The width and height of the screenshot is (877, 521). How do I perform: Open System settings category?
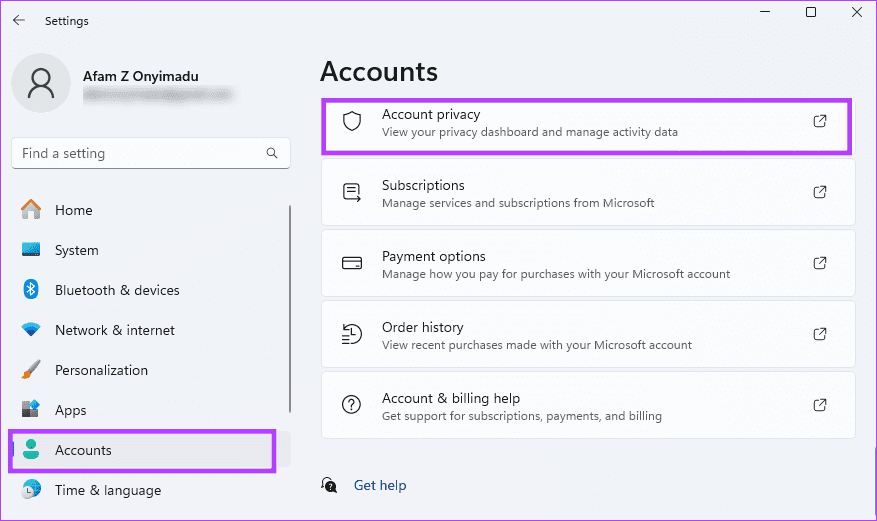click(x=149, y=250)
